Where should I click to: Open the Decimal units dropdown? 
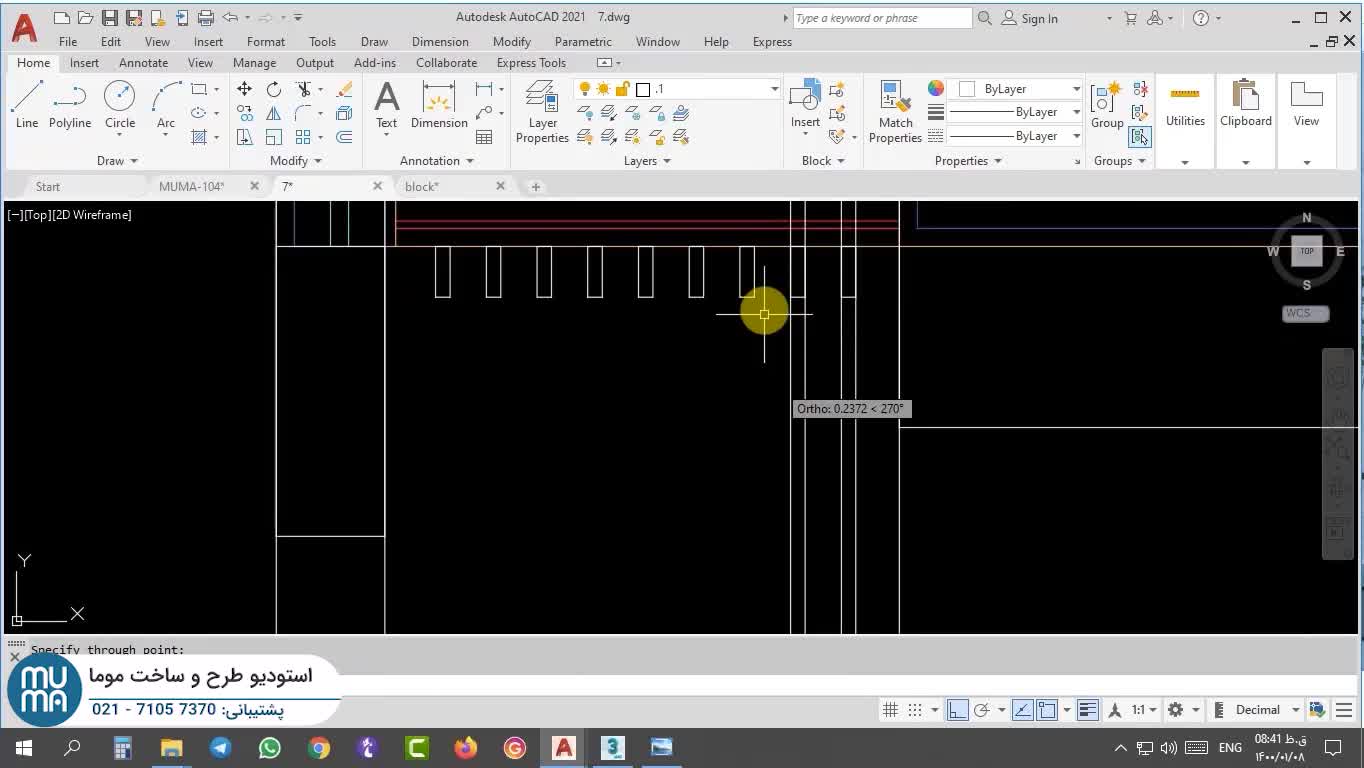click(1295, 710)
